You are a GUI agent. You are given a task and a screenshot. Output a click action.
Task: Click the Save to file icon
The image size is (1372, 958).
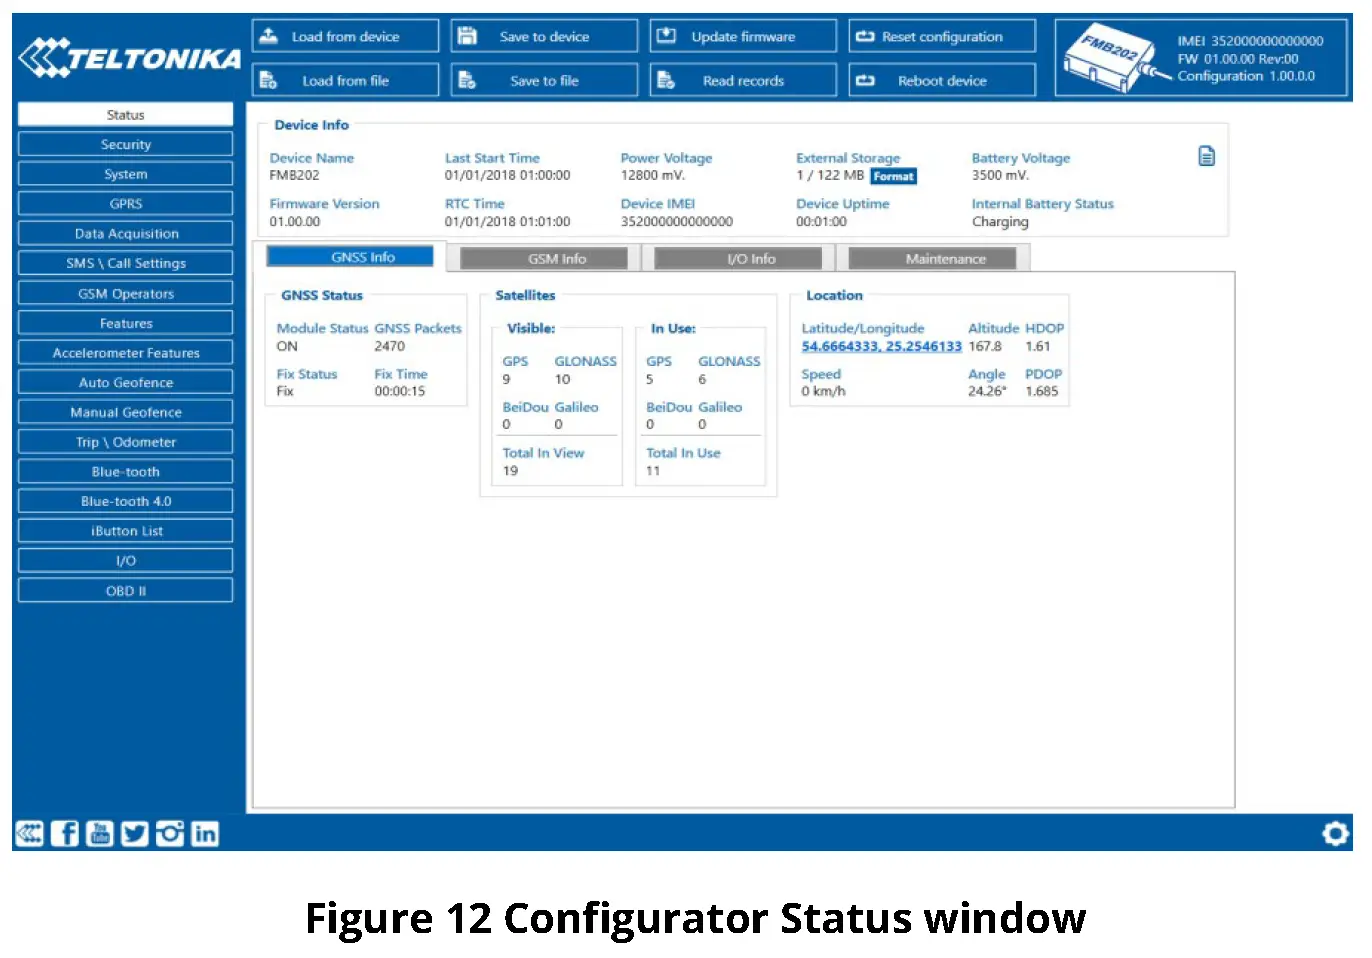467,80
